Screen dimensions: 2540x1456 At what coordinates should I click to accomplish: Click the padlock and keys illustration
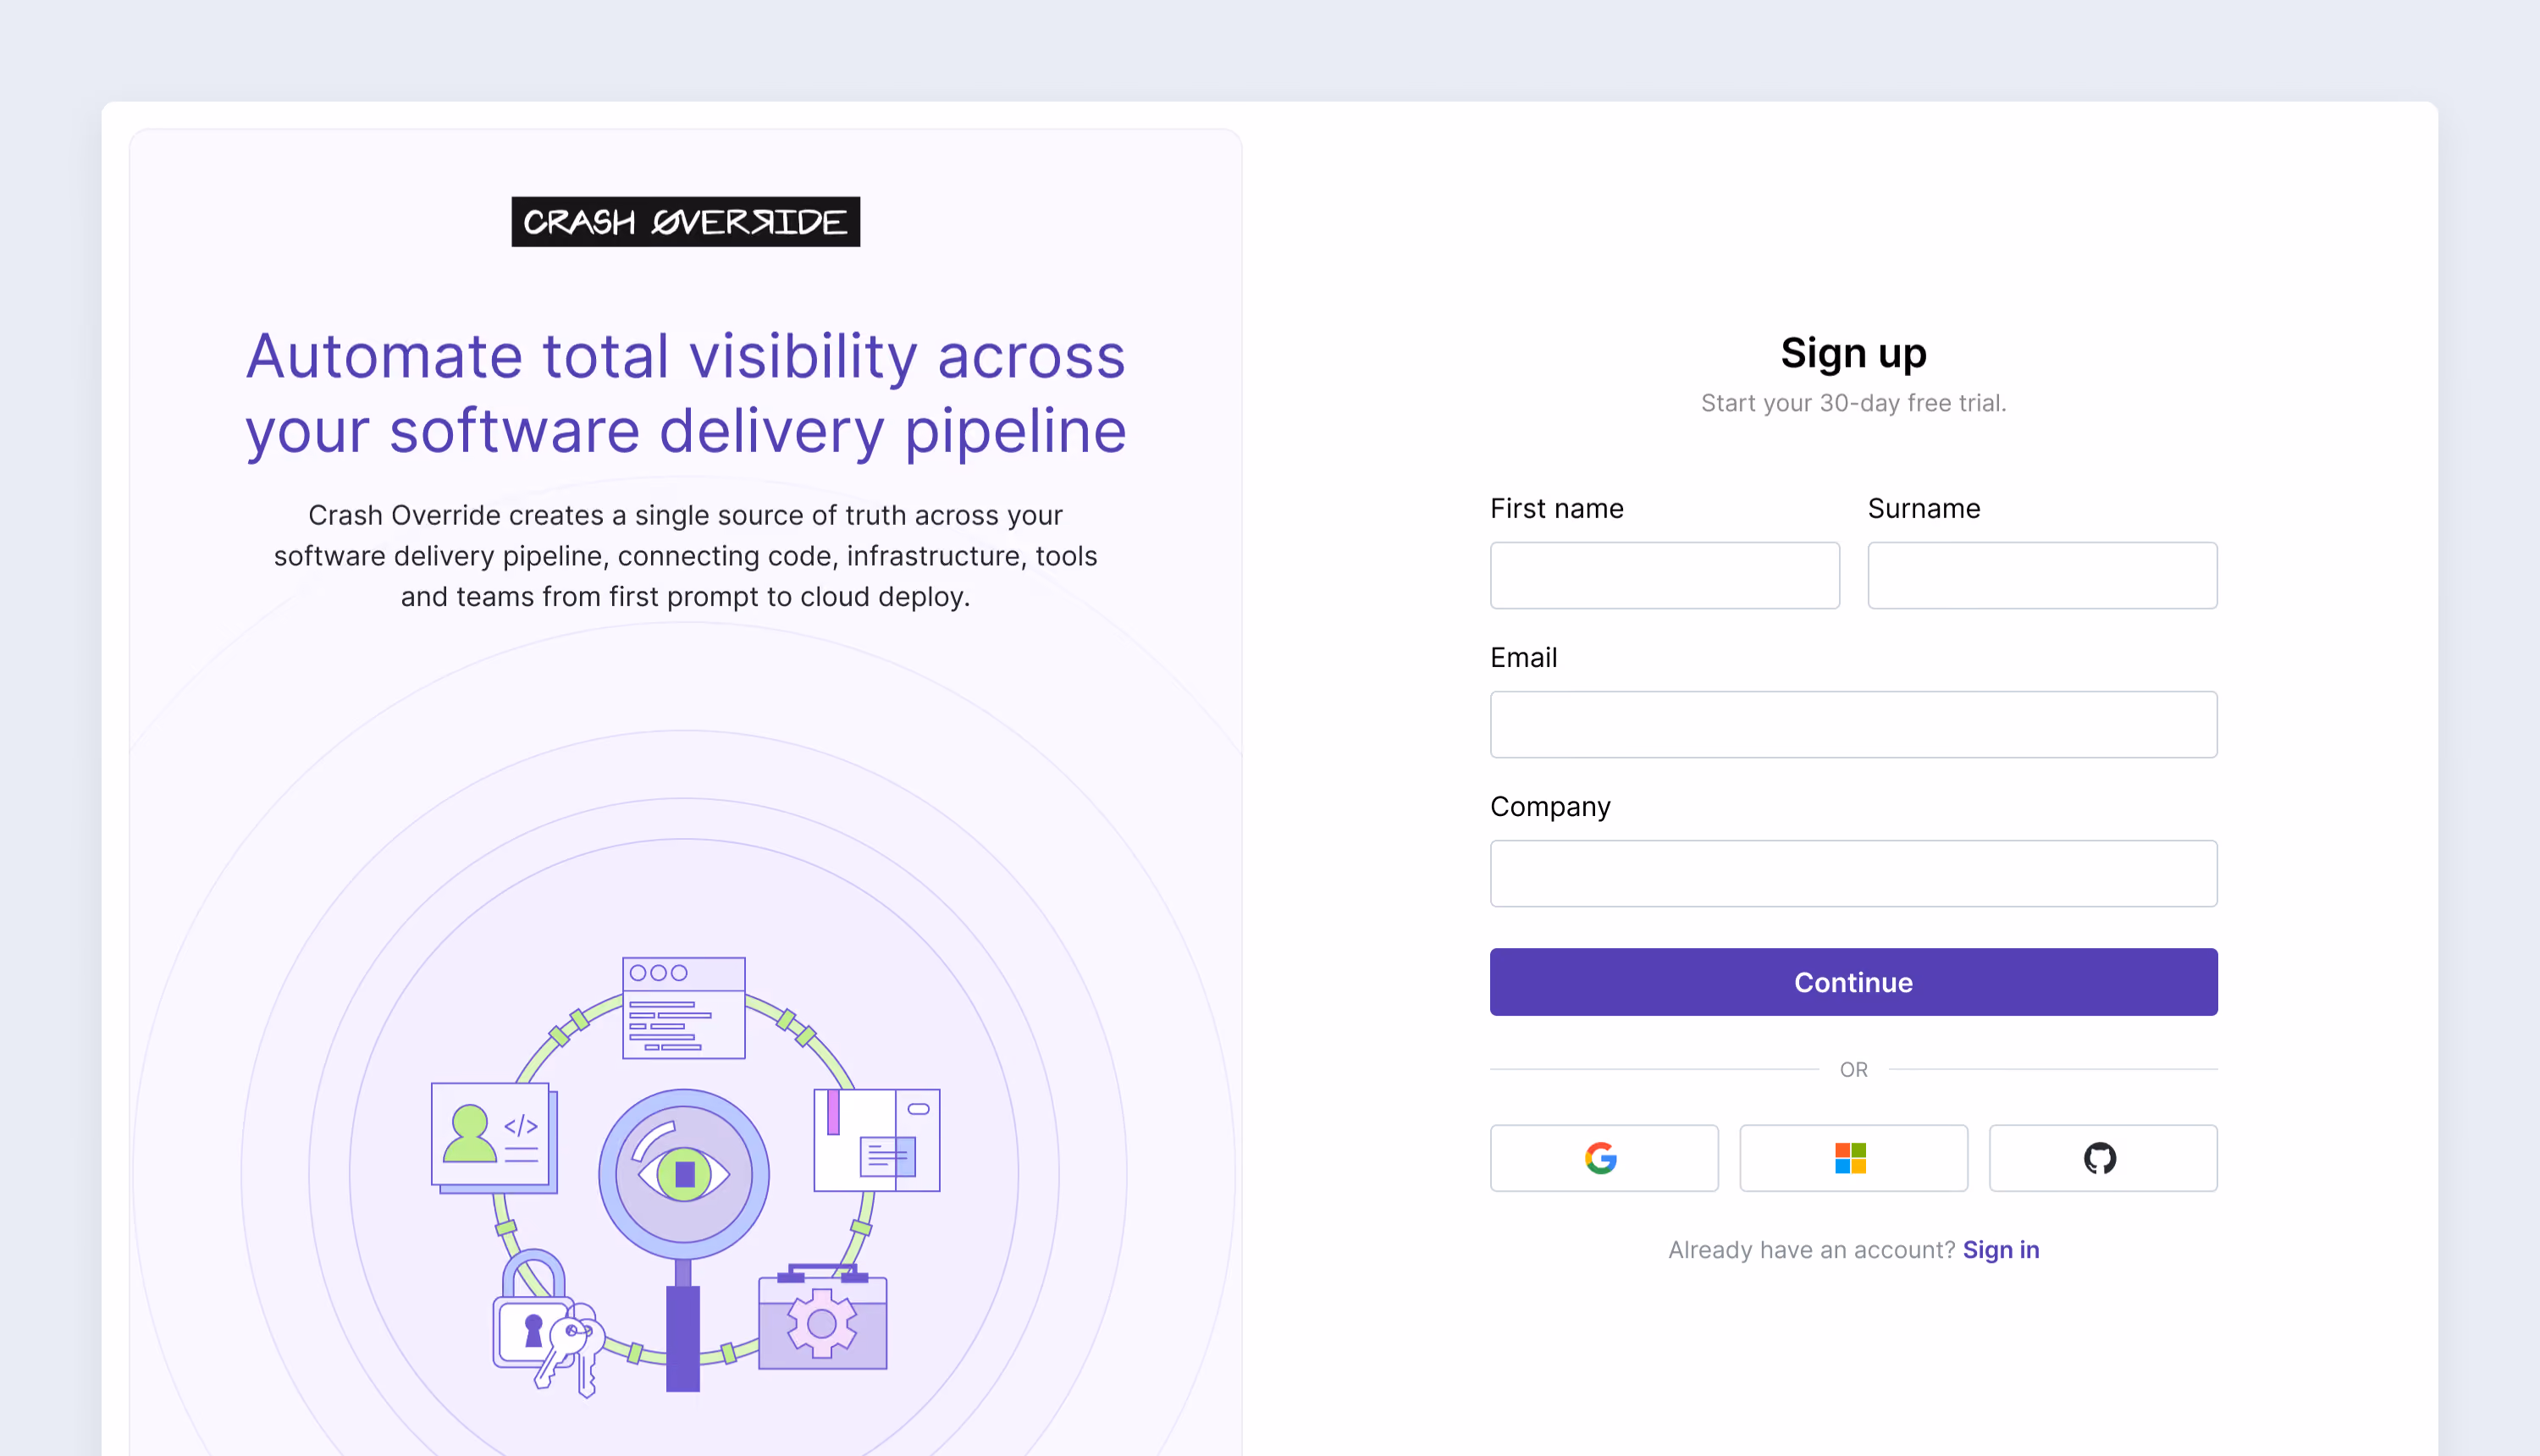[548, 1321]
